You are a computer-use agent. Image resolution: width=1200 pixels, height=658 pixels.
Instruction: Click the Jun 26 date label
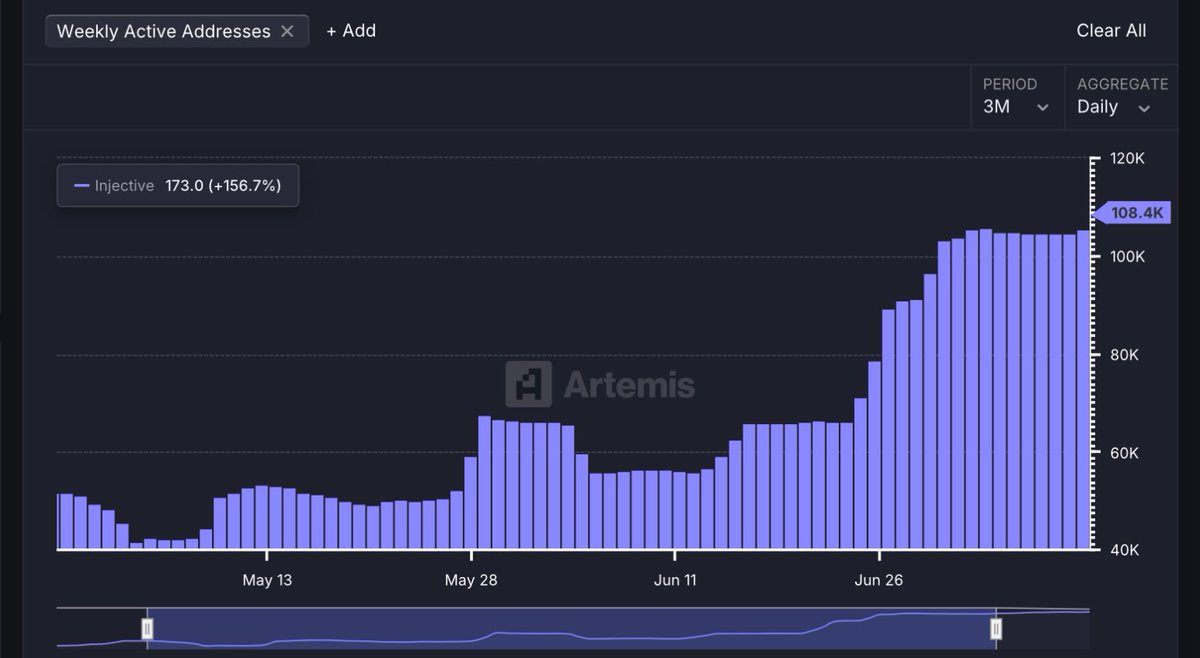[879, 580]
